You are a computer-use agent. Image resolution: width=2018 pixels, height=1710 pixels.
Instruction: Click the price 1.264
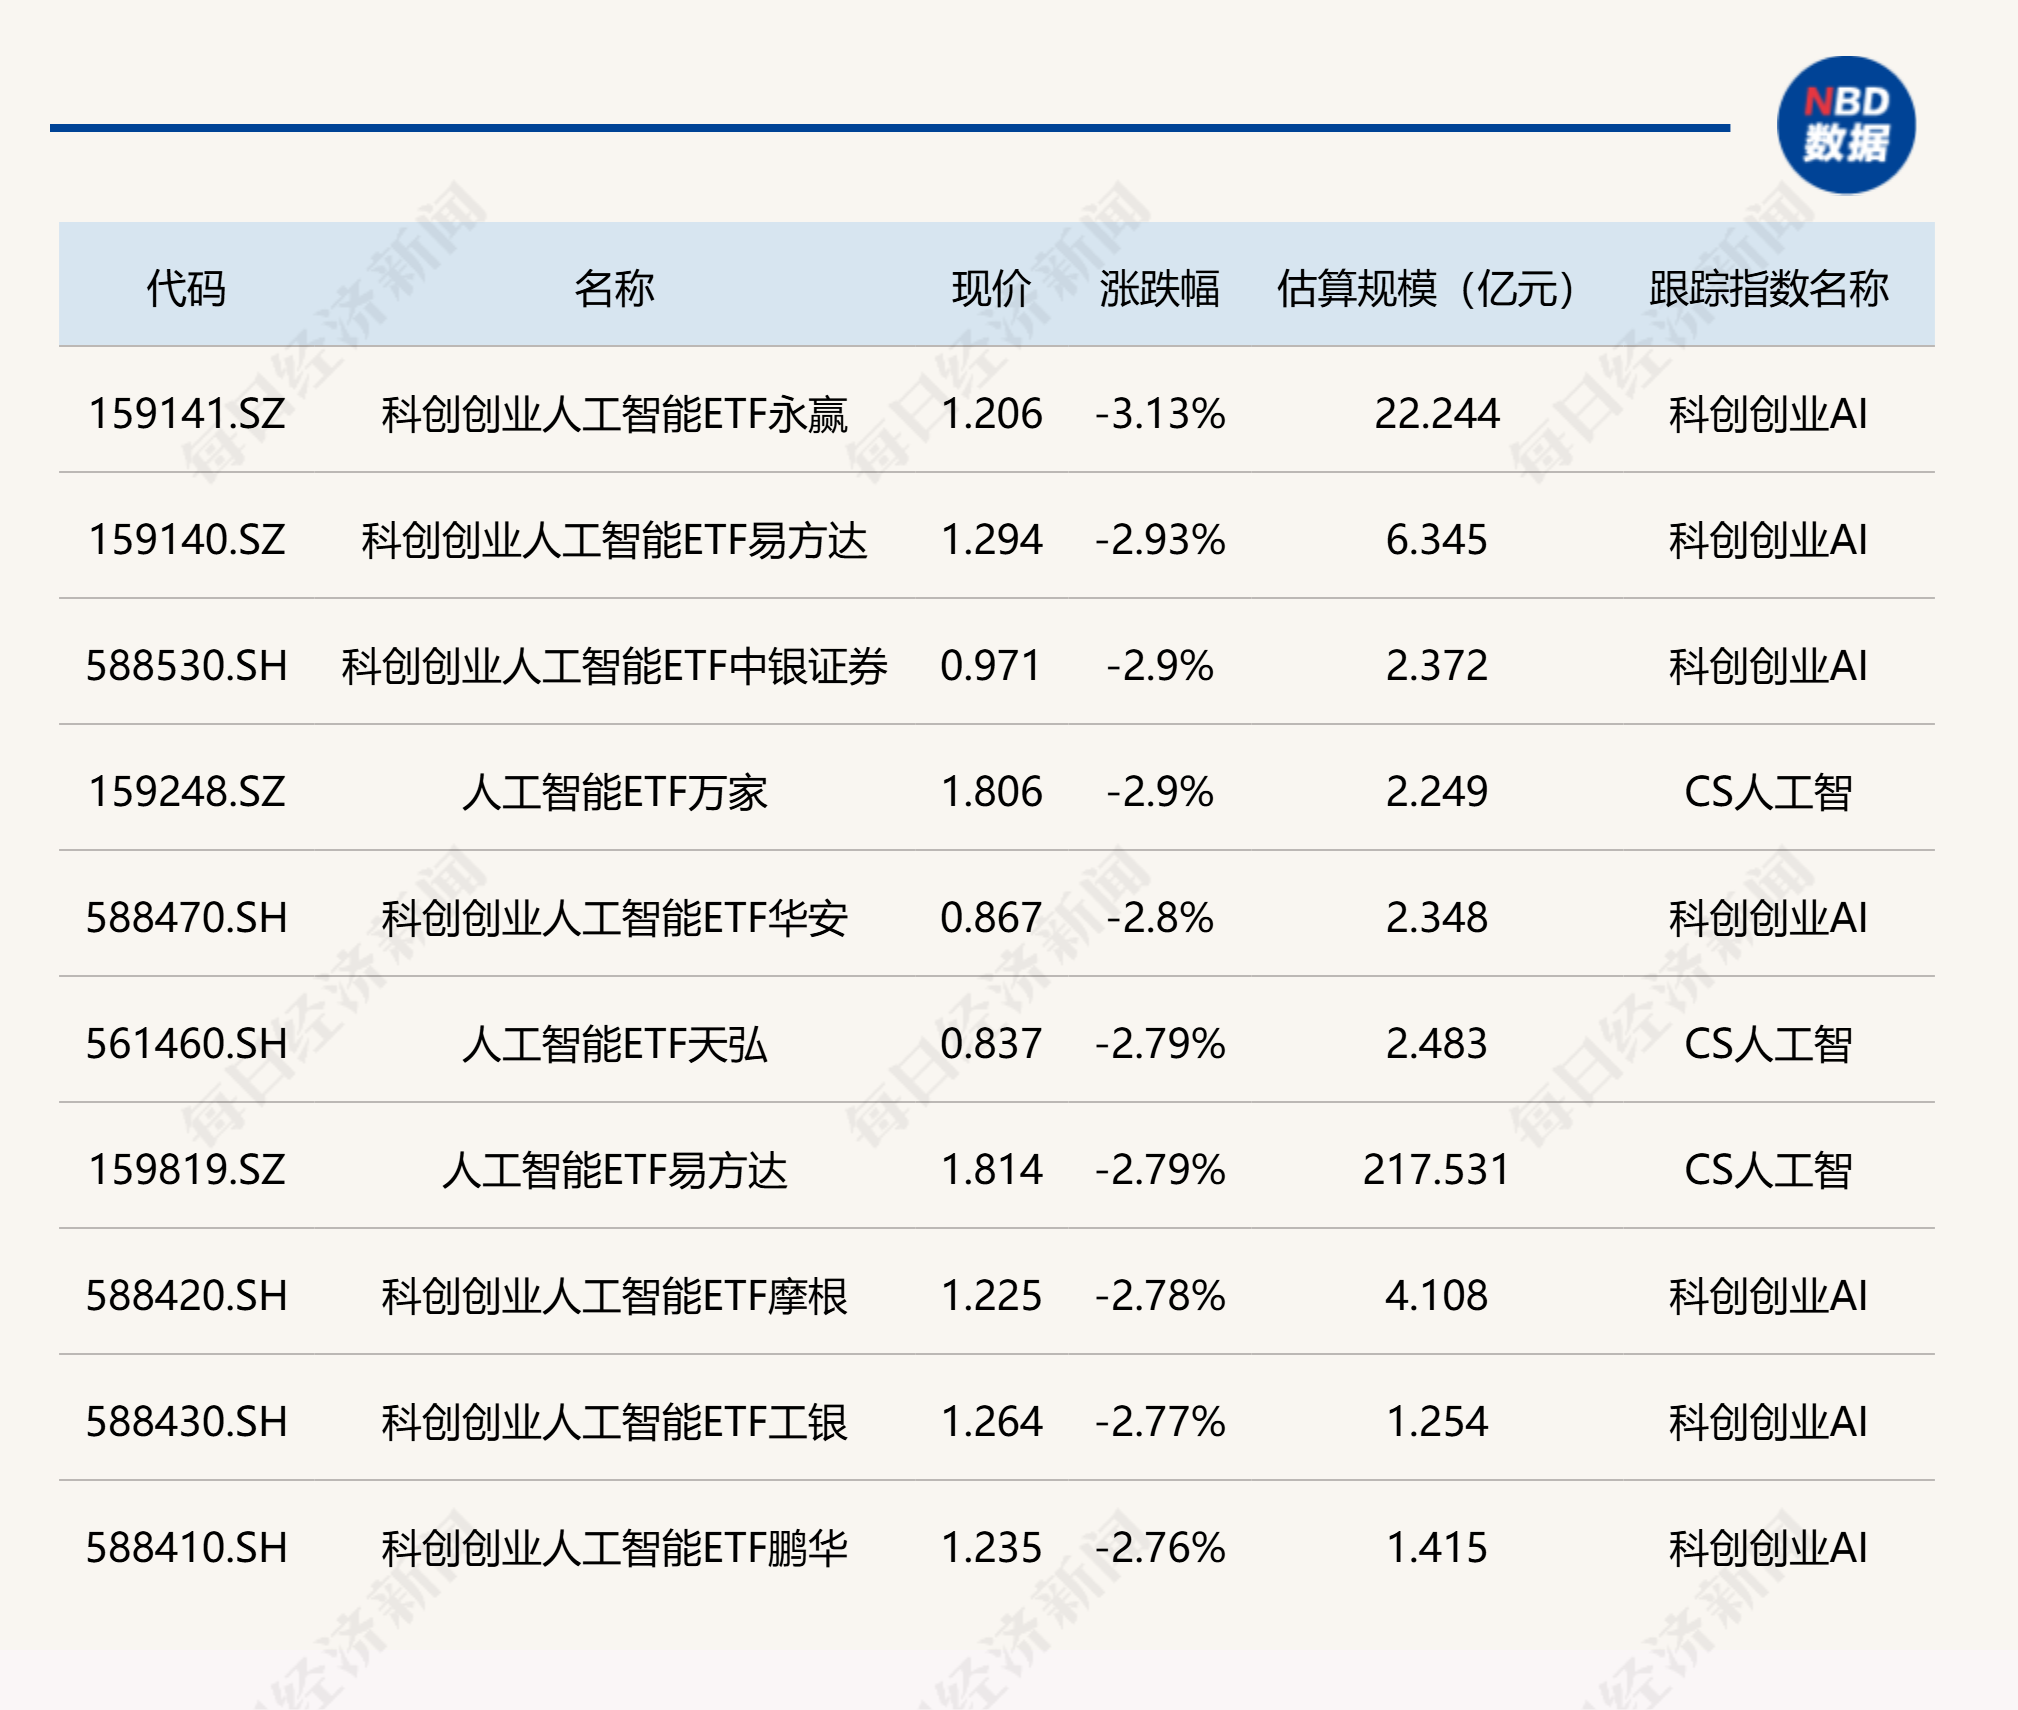(x=991, y=1422)
